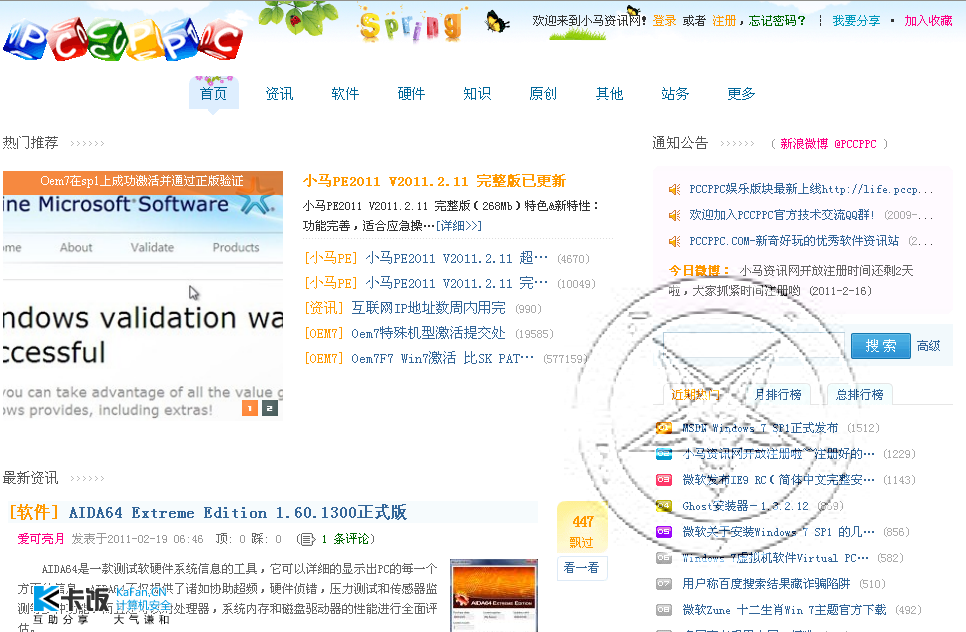966x632 pixels.
Task: Click the comment bubble icon beside 1 条评论
Action: coord(306,540)
